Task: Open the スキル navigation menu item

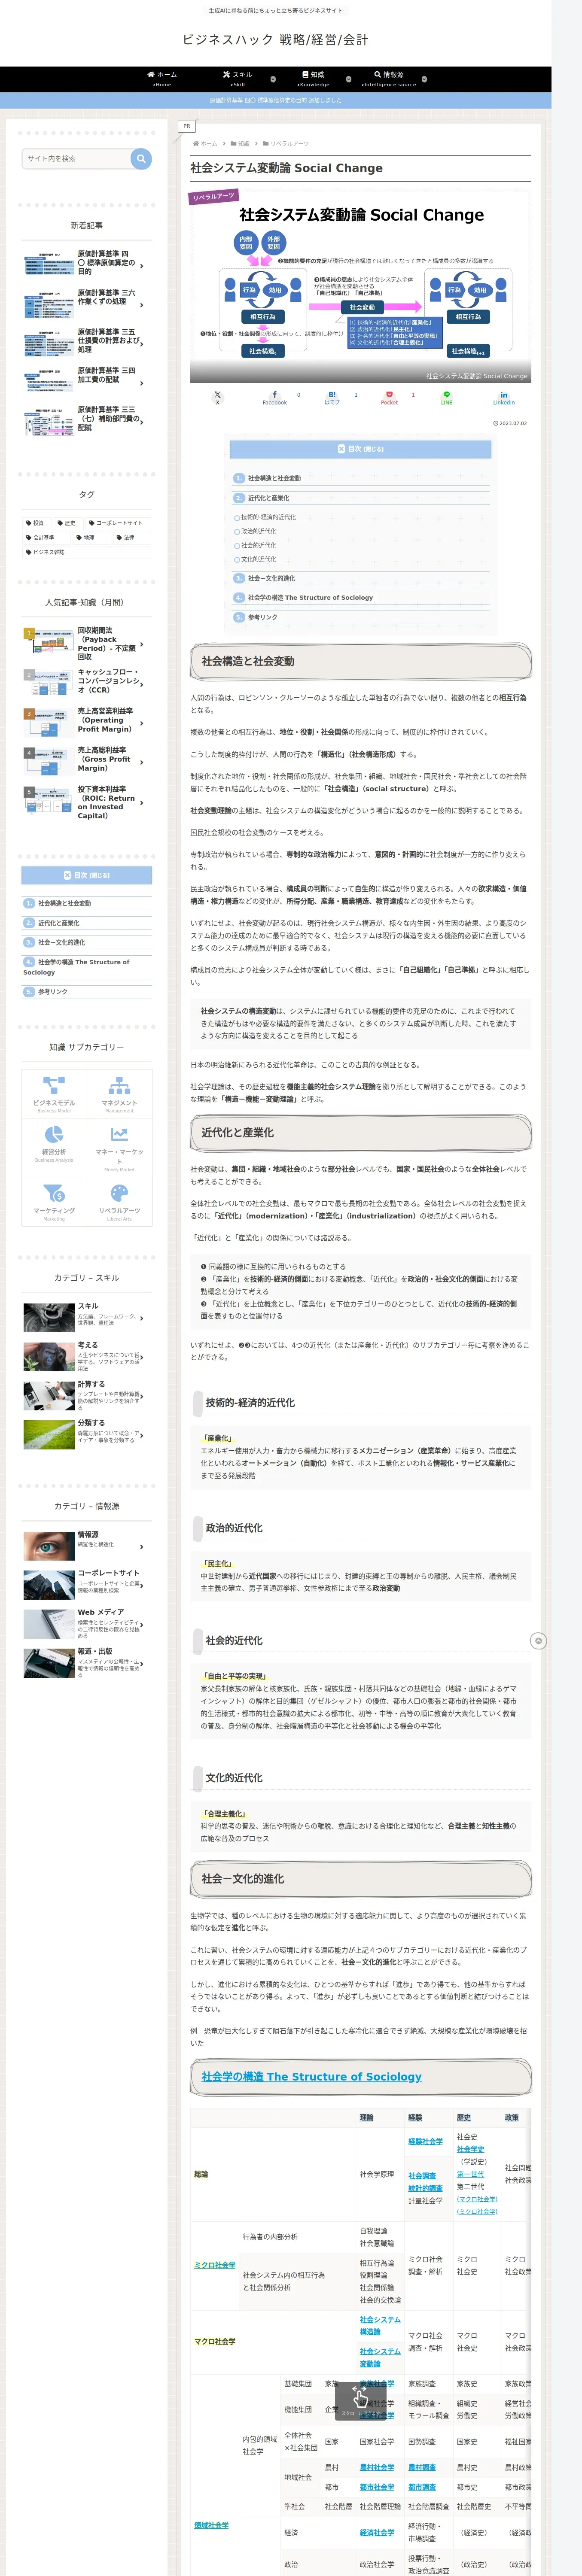Action: coord(237,79)
